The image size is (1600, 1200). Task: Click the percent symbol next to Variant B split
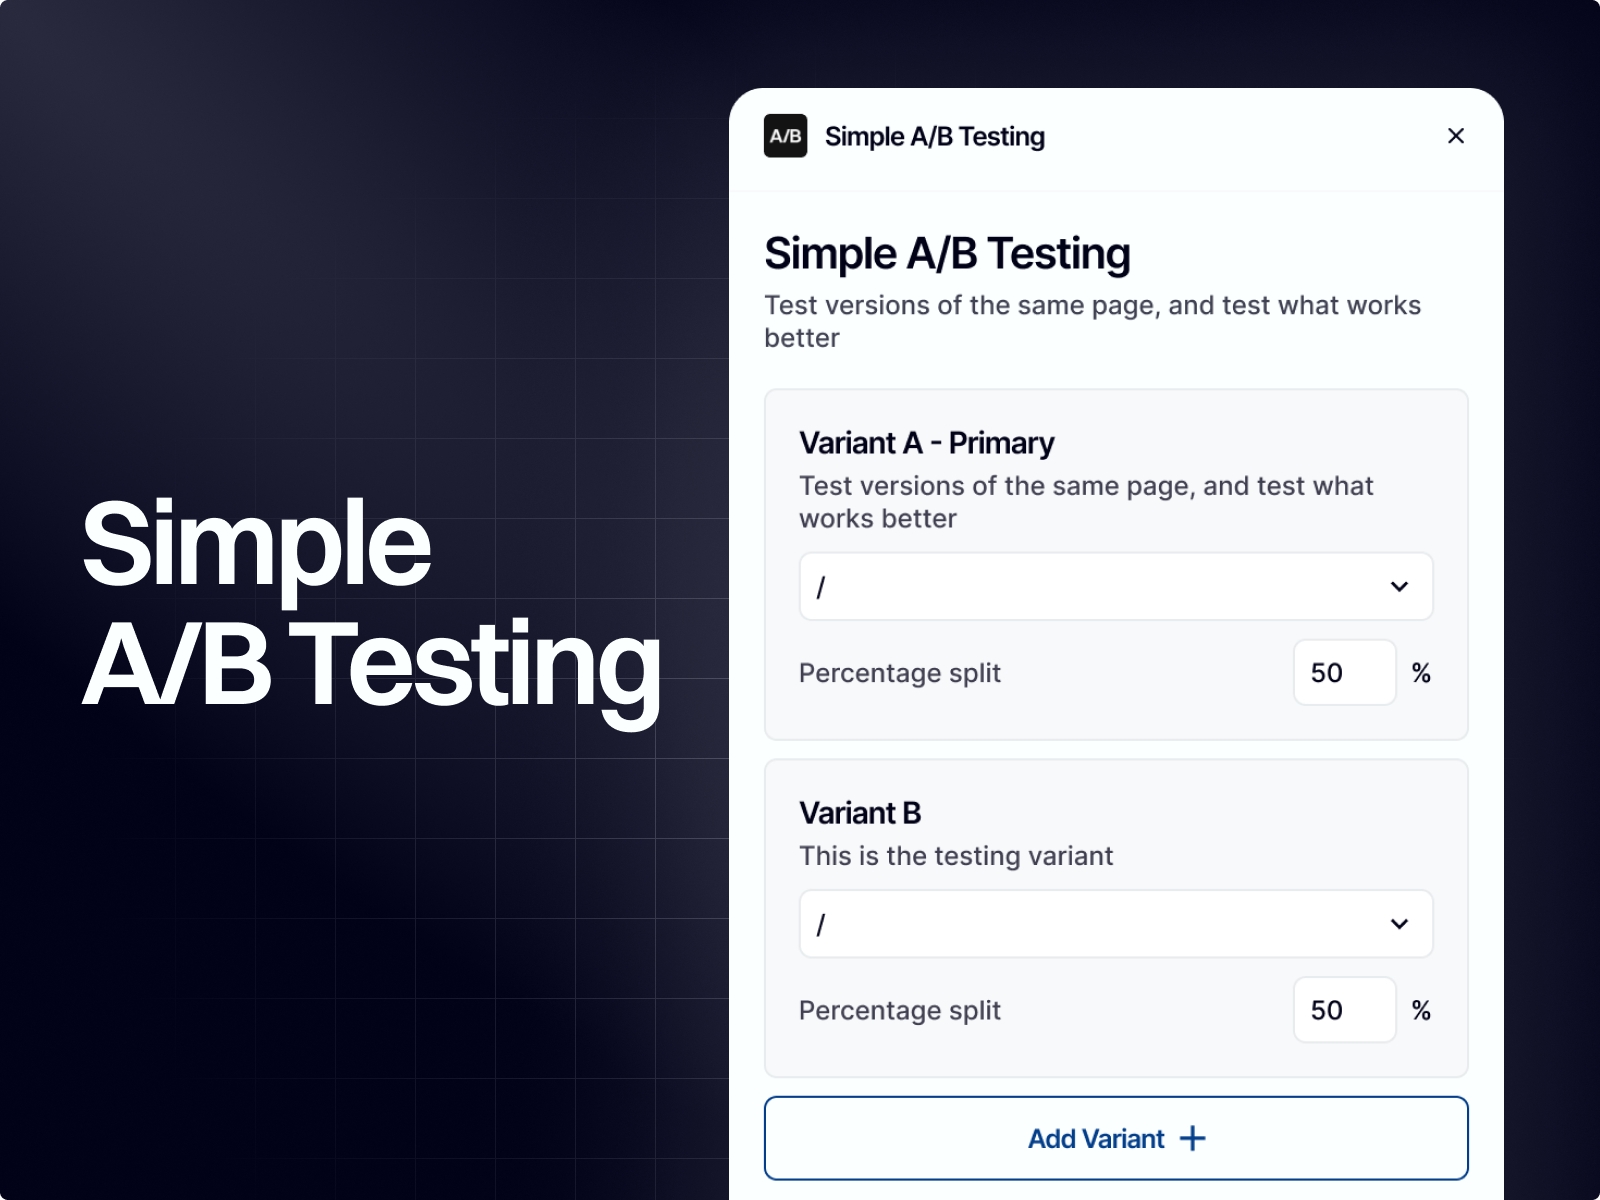point(1422,1010)
